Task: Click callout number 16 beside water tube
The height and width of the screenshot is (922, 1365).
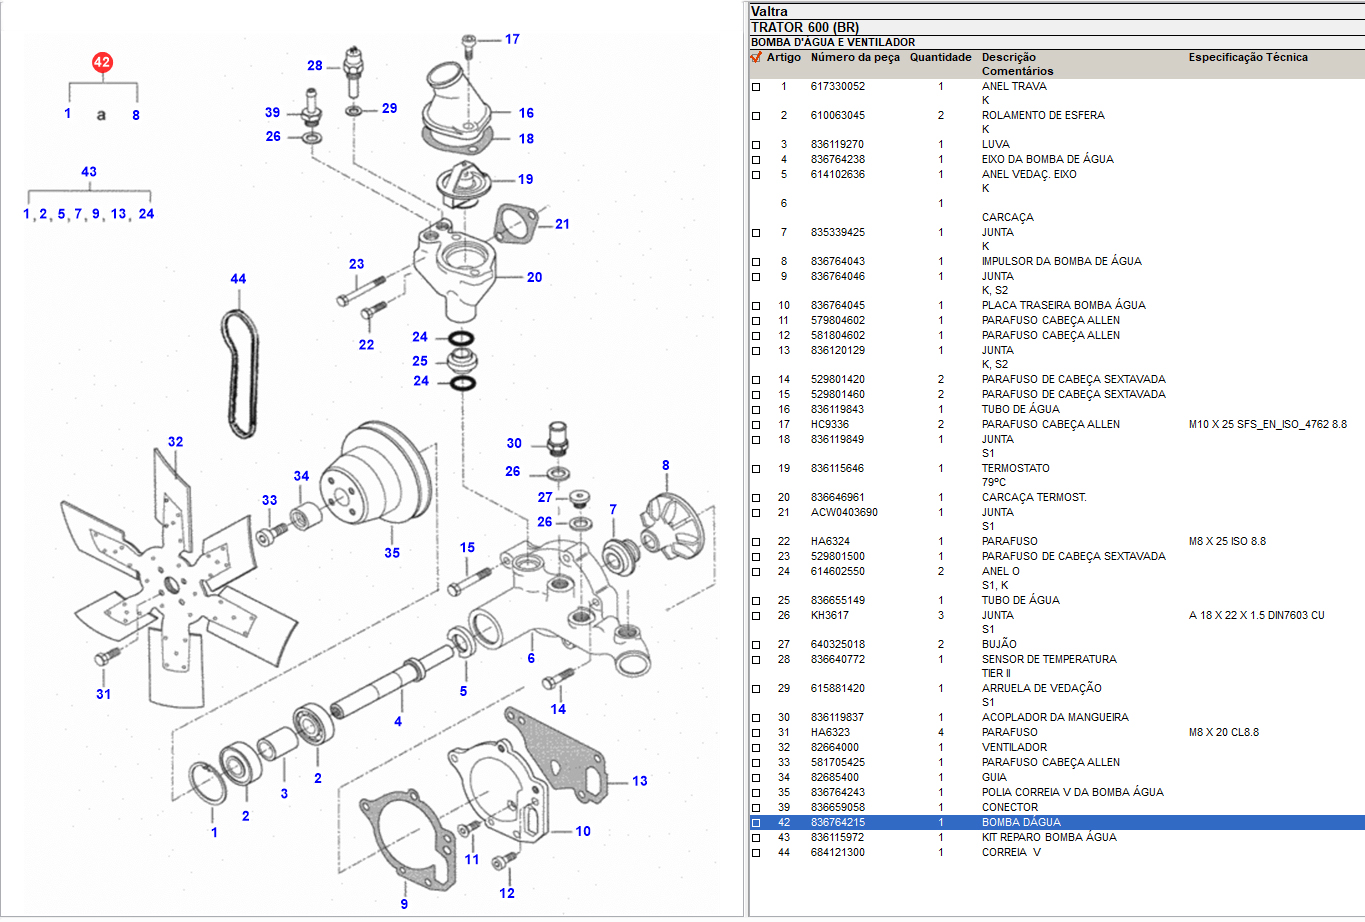Action: (x=526, y=113)
